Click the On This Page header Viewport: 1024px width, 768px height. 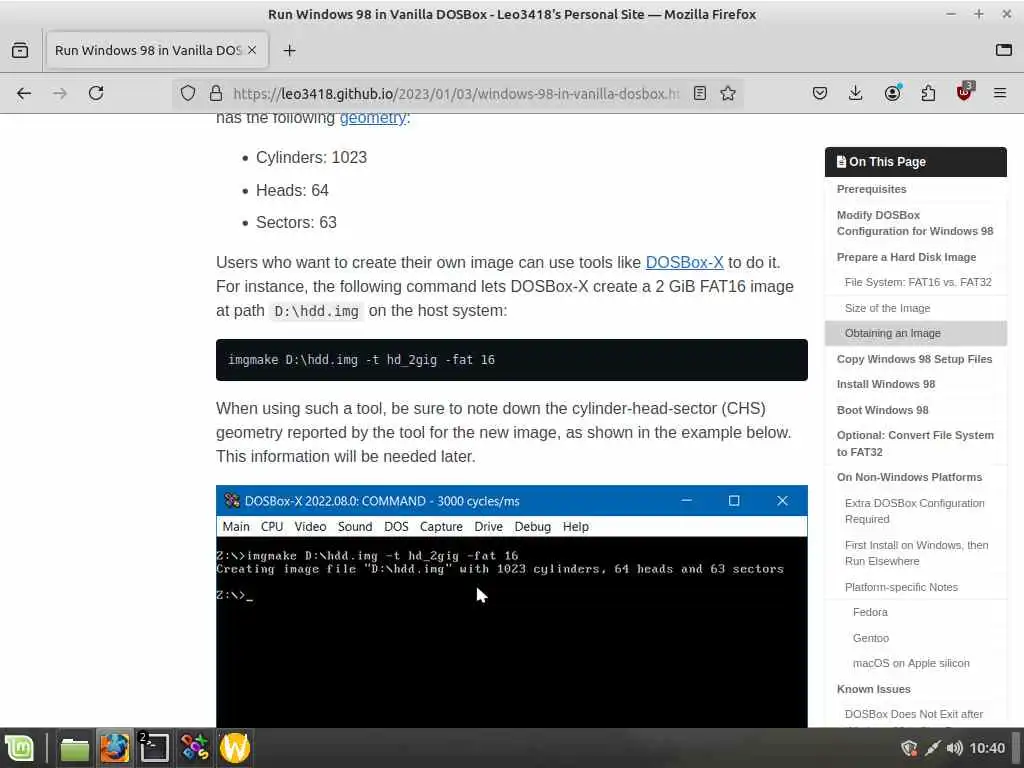click(916, 162)
